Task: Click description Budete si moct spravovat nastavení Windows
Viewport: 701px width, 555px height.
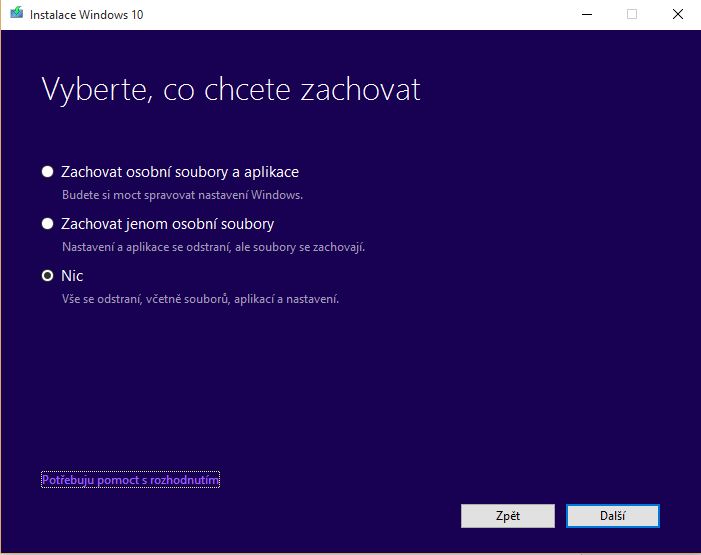Action: [182, 195]
